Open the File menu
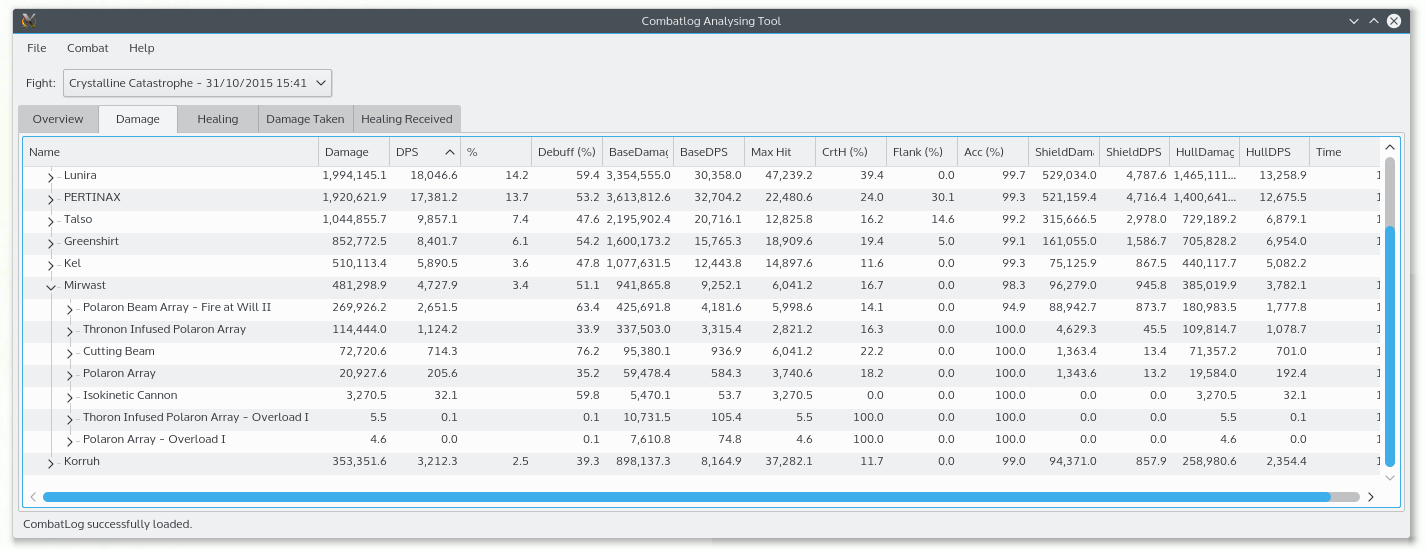The width and height of the screenshot is (1426, 549). pos(36,48)
